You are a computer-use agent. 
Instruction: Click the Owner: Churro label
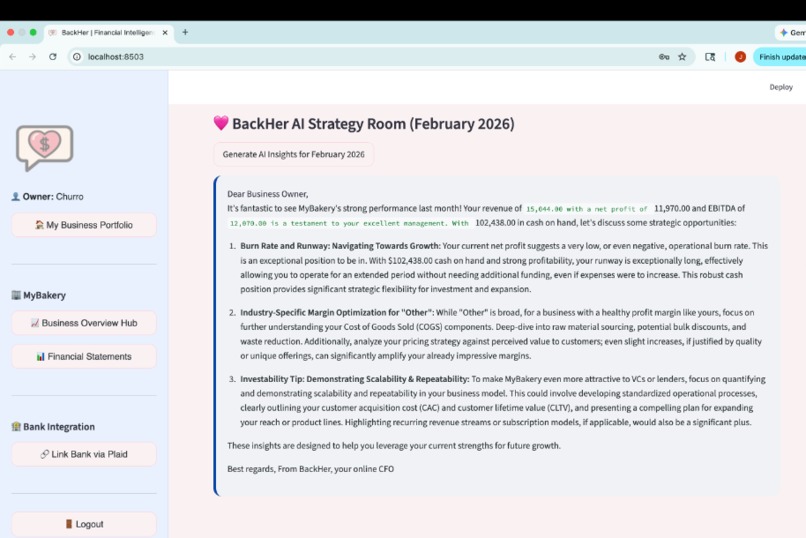[x=53, y=196]
